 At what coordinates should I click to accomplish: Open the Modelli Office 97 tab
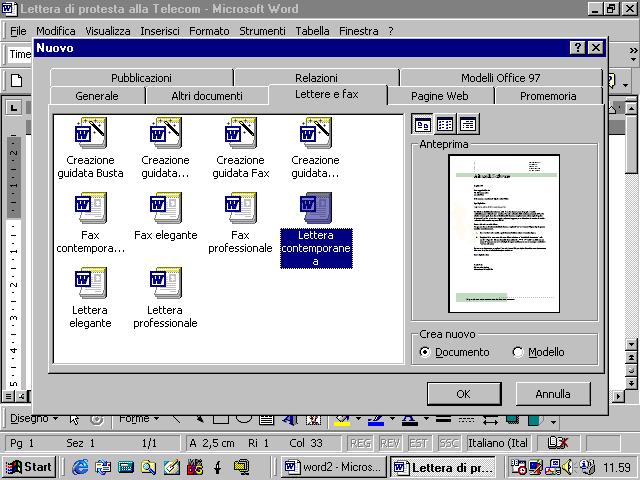click(501, 78)
